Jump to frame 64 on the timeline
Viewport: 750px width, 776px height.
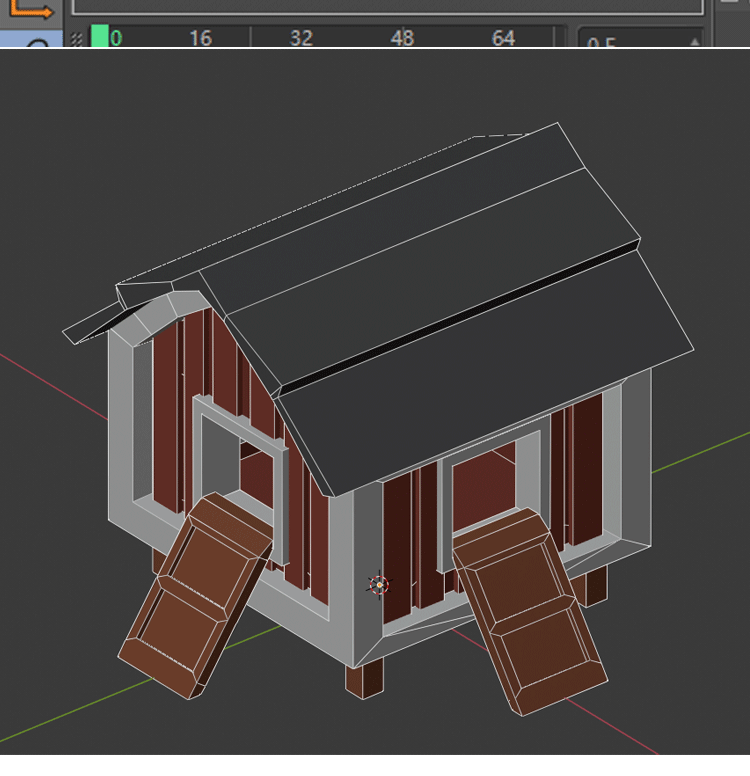503,39
